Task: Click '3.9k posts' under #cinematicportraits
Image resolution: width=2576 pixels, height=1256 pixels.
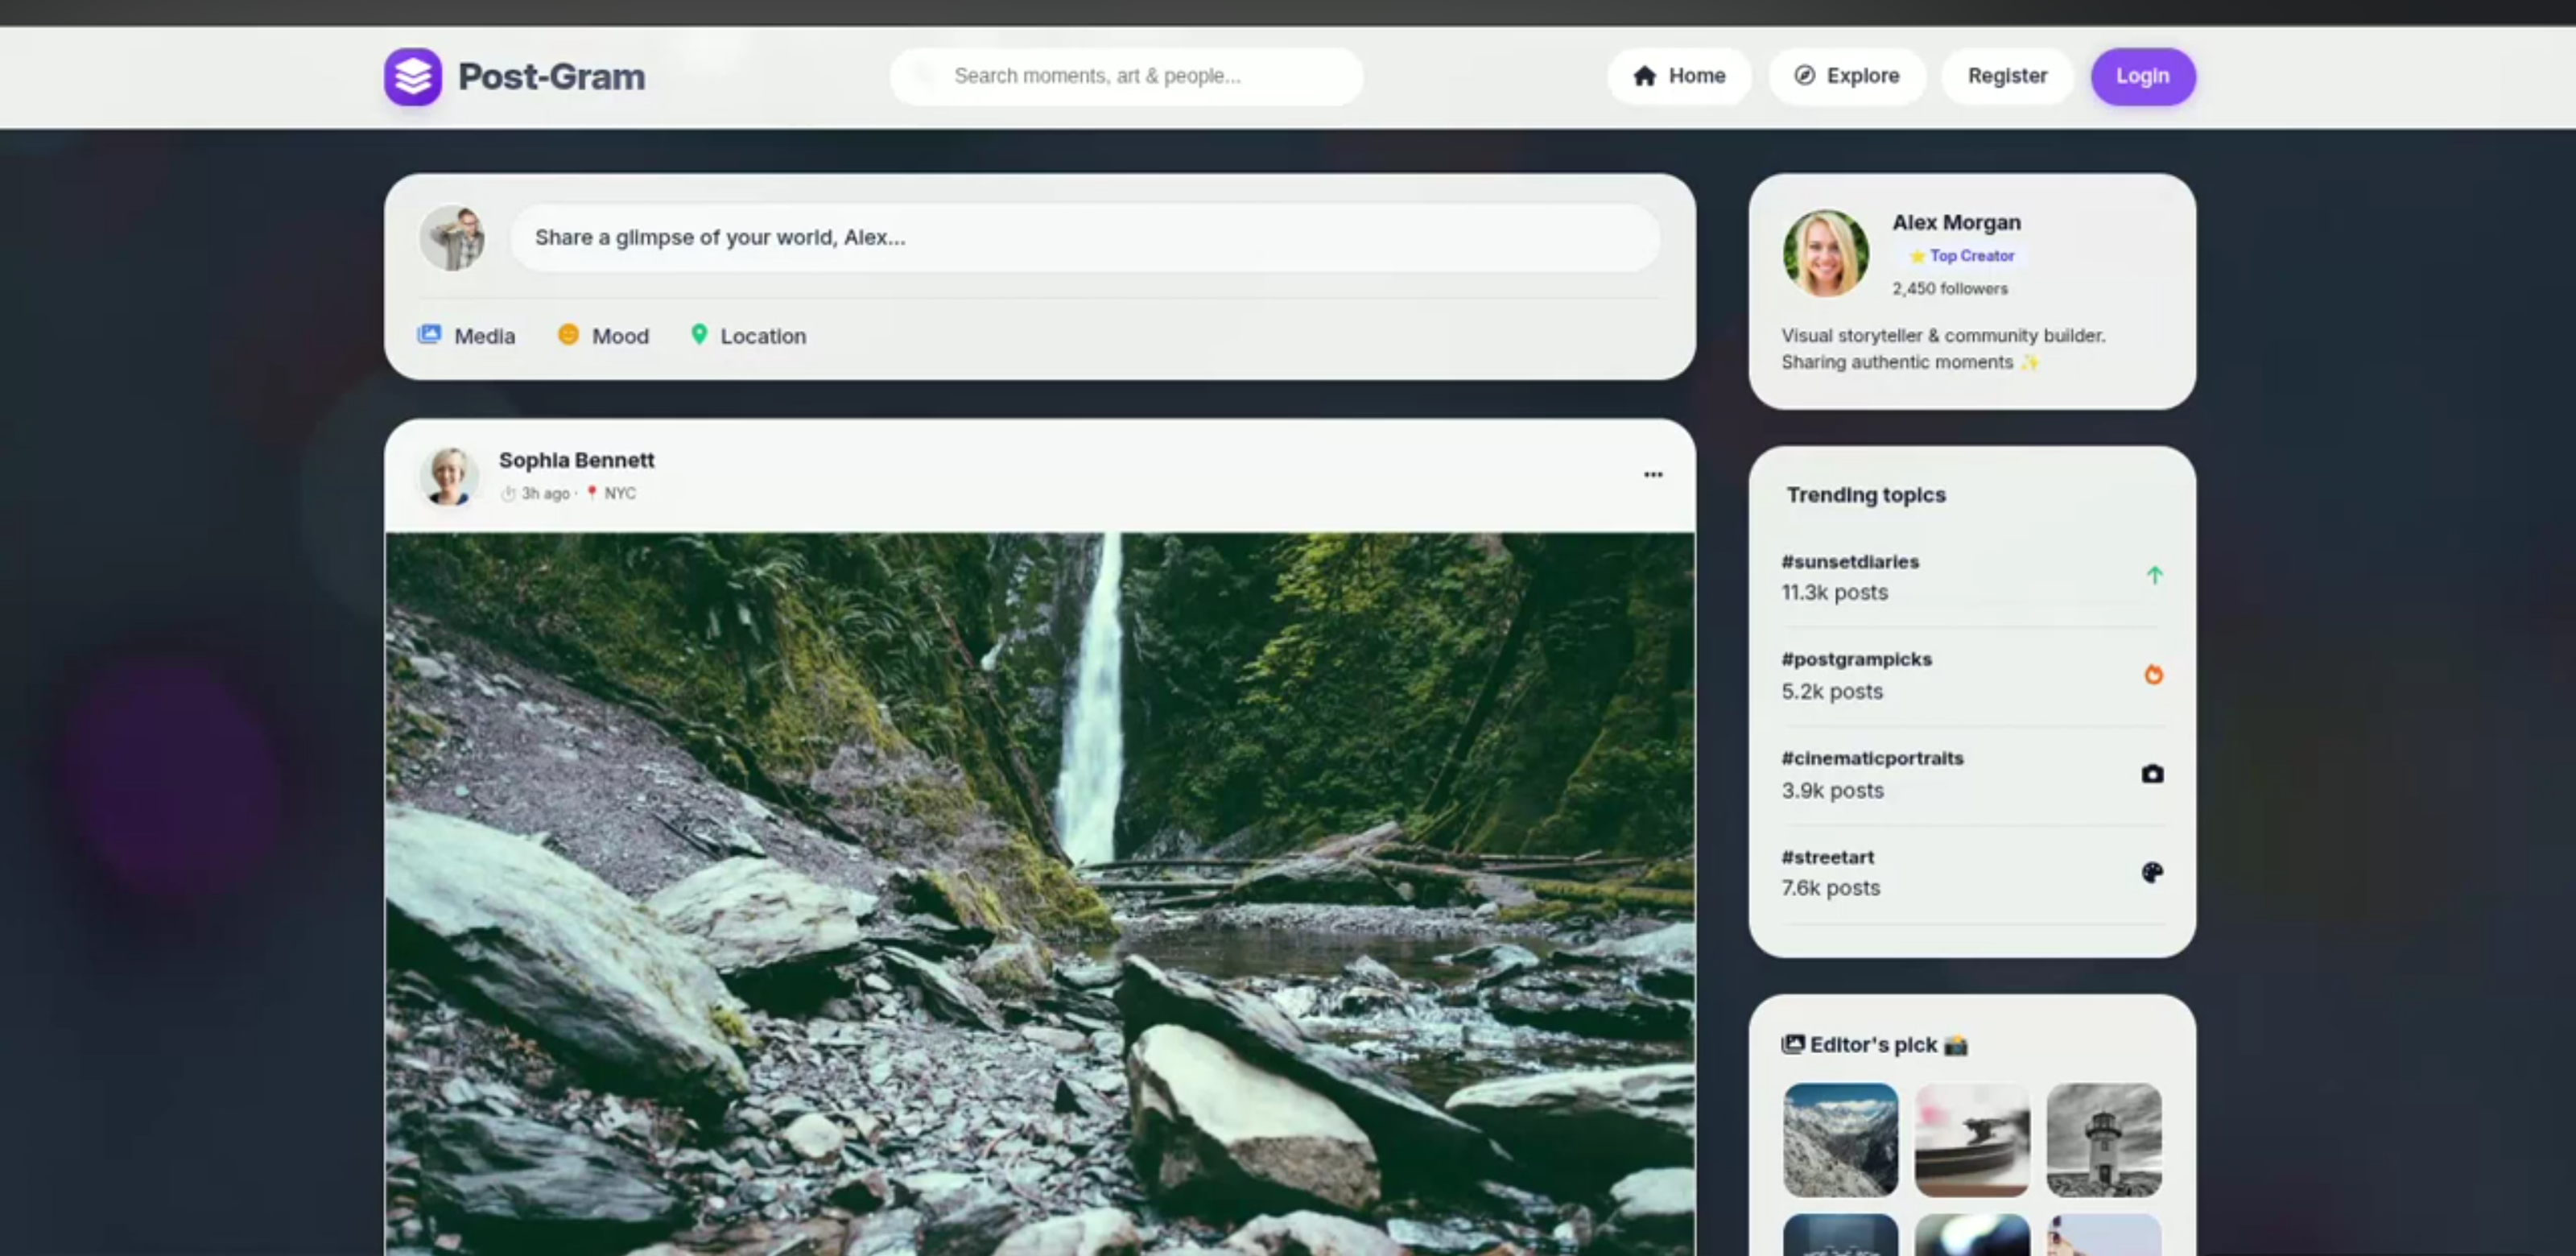Action: pyautogui.click(x=1832, y=790)
